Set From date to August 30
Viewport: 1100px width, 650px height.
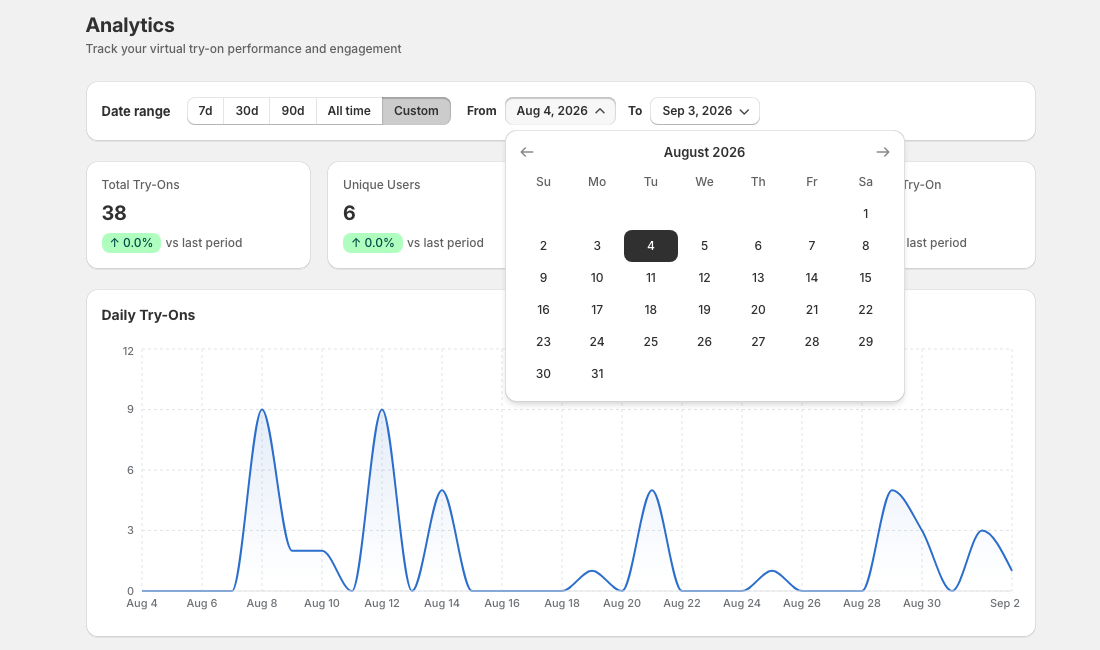544,374
